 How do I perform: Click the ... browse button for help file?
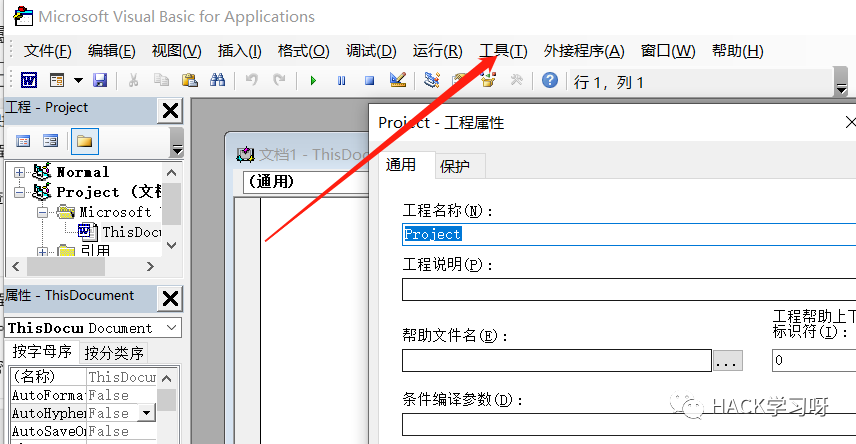[728, 360]
